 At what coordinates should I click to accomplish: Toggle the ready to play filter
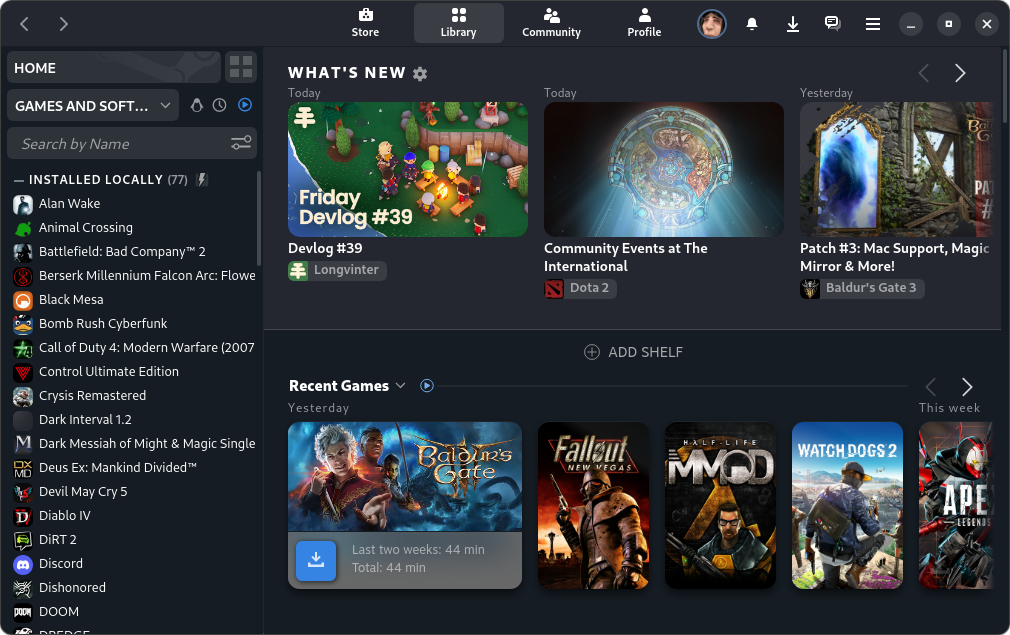(245, 104)
